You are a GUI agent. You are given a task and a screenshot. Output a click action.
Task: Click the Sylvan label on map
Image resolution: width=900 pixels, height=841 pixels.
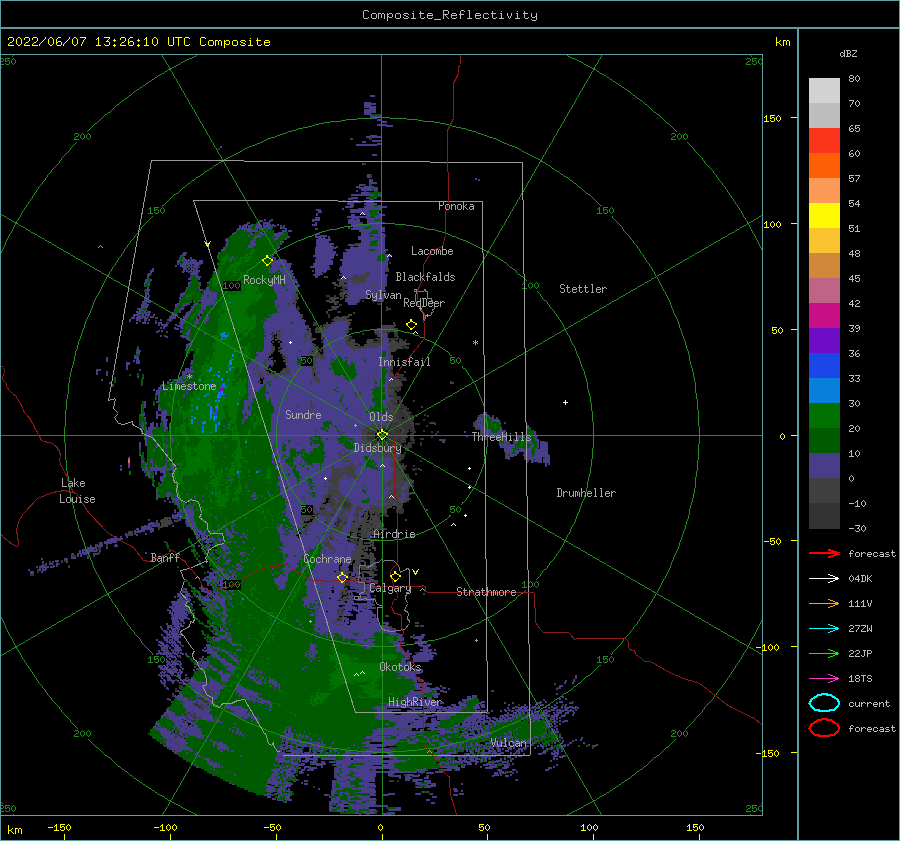tap(383, 295)
